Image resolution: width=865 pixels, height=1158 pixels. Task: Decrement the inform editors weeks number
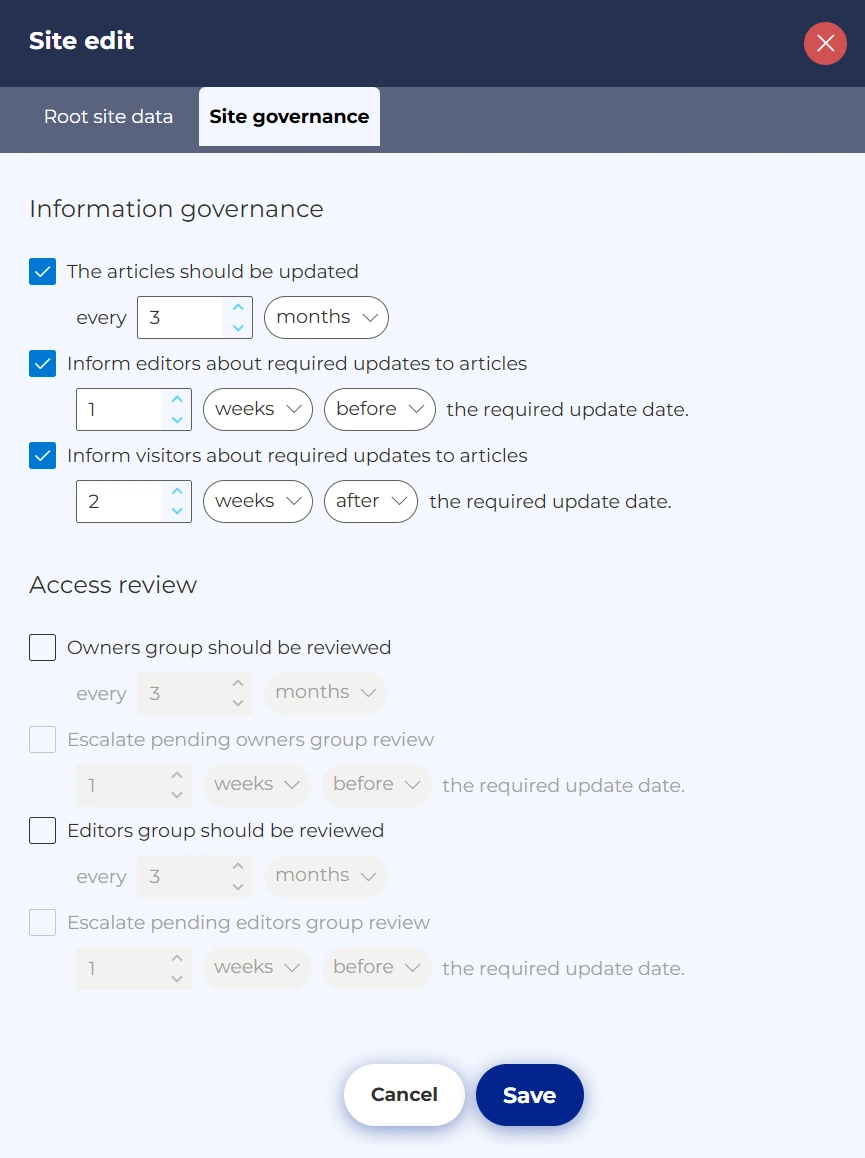click(177, 420)
